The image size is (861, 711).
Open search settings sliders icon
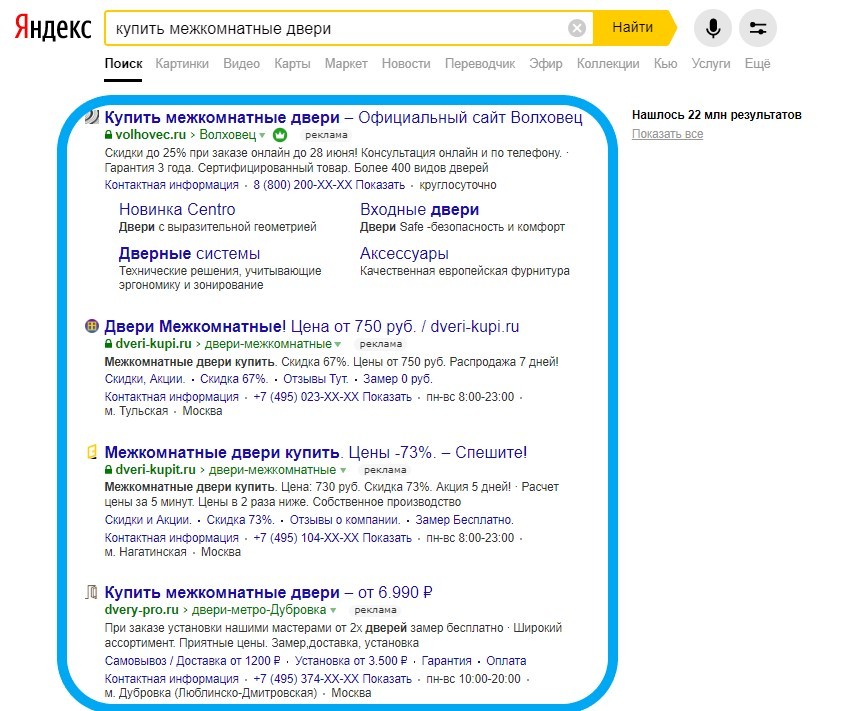coord(758,28)
